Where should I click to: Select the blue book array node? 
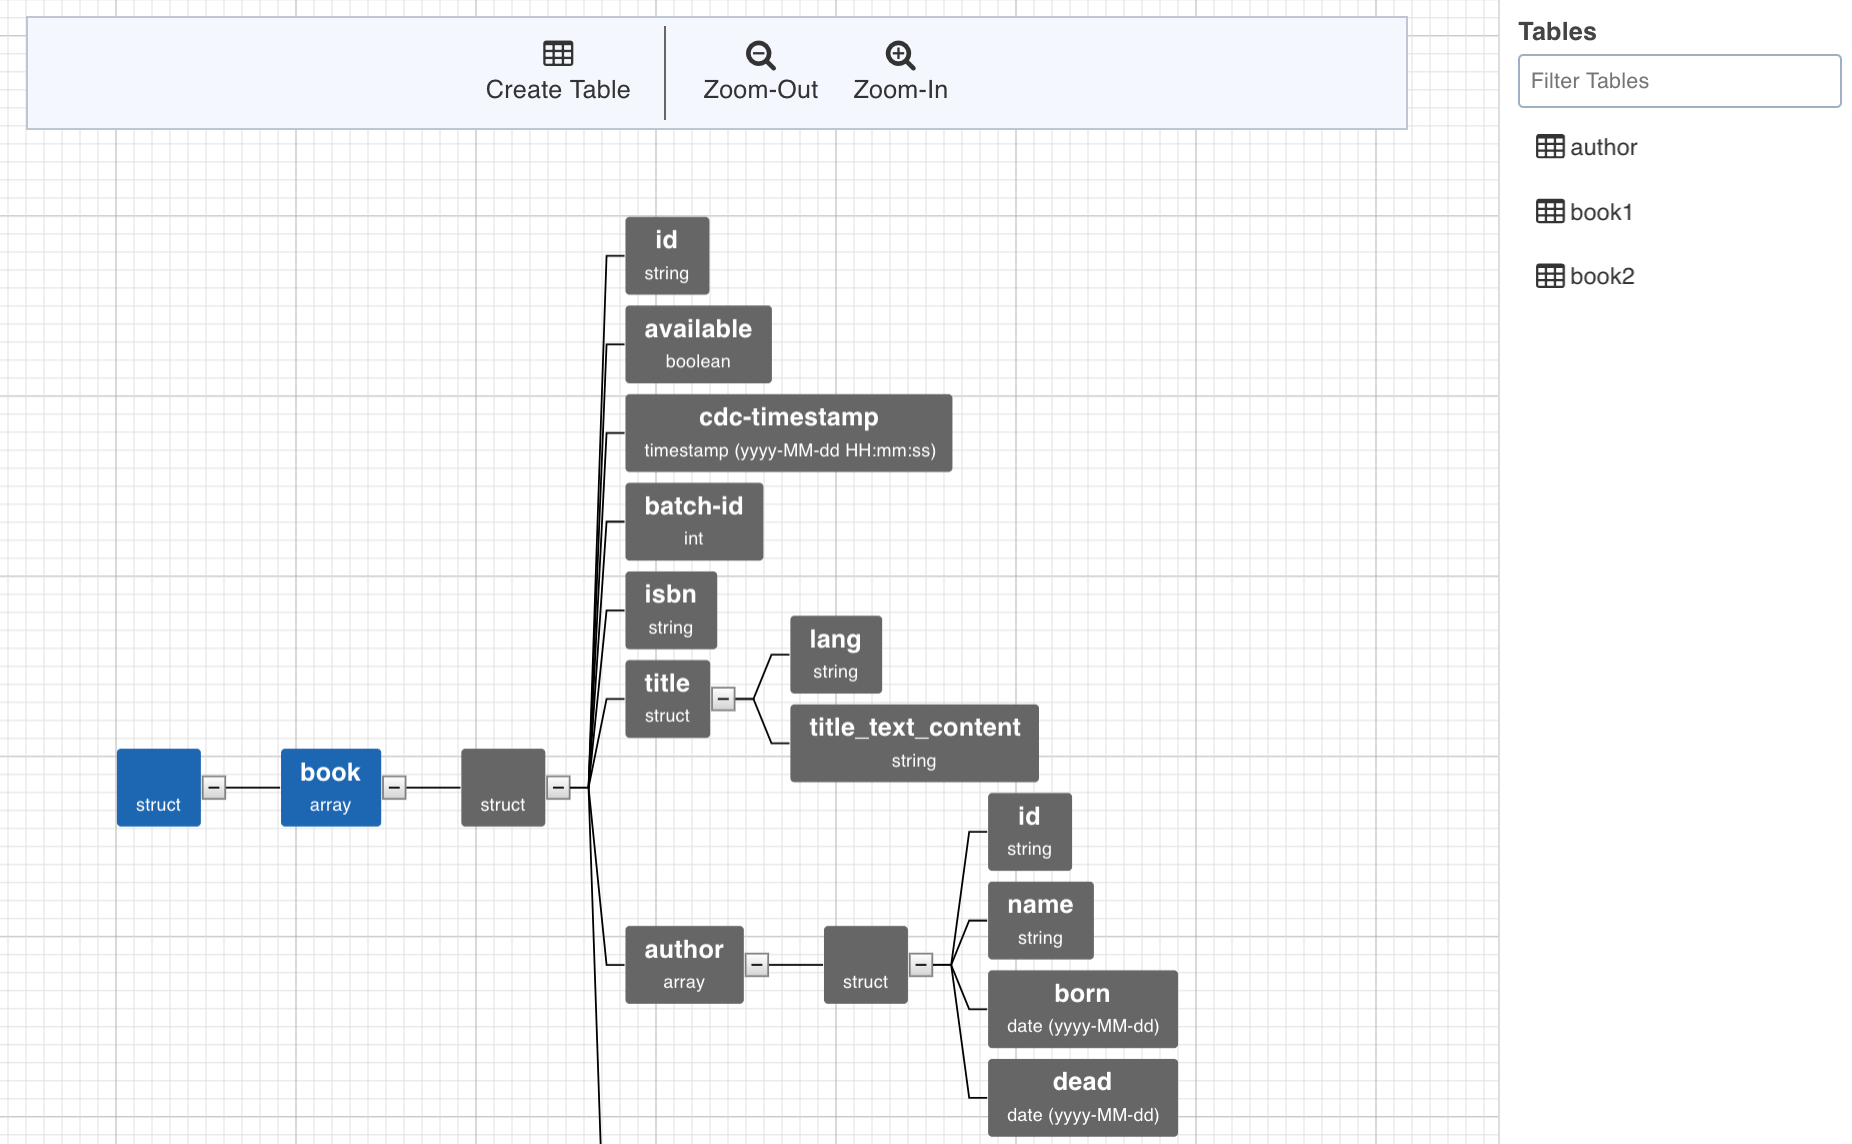[330, 788]
